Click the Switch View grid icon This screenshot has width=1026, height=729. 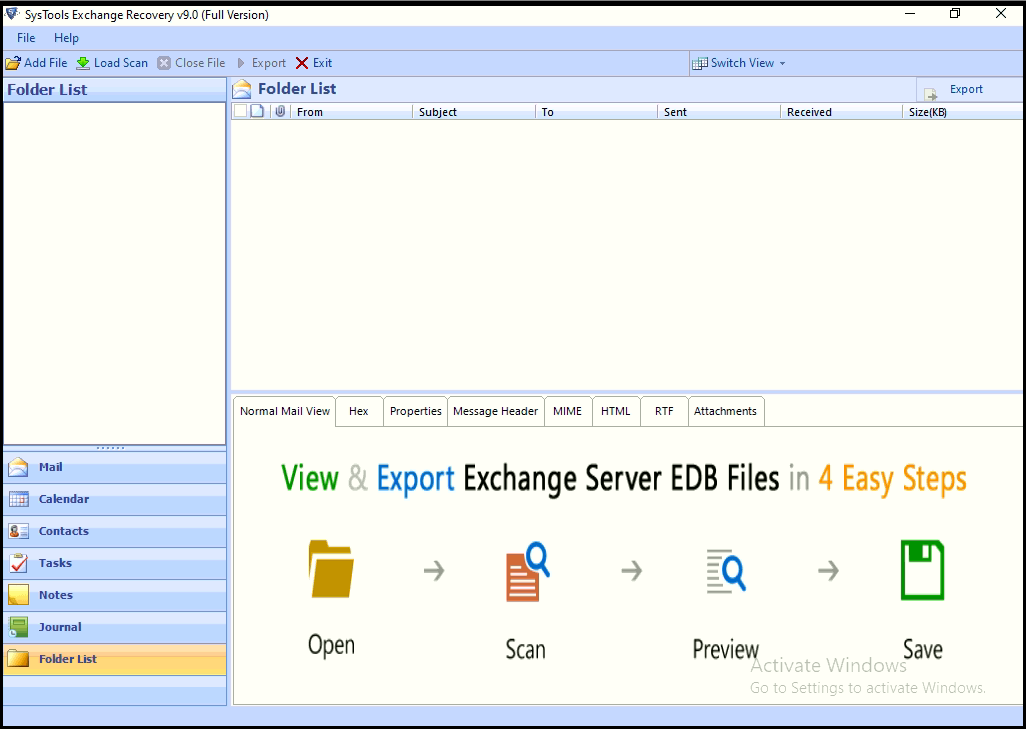pos(699,63)
